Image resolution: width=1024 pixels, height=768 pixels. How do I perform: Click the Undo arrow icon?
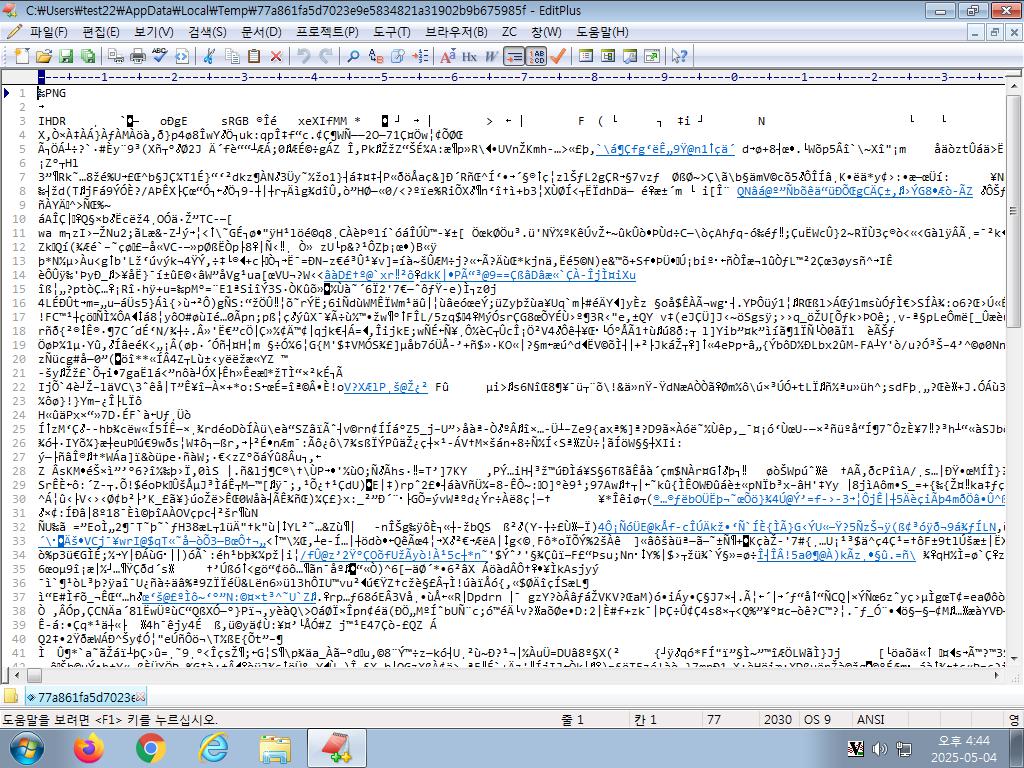click(x=304, y=56)
